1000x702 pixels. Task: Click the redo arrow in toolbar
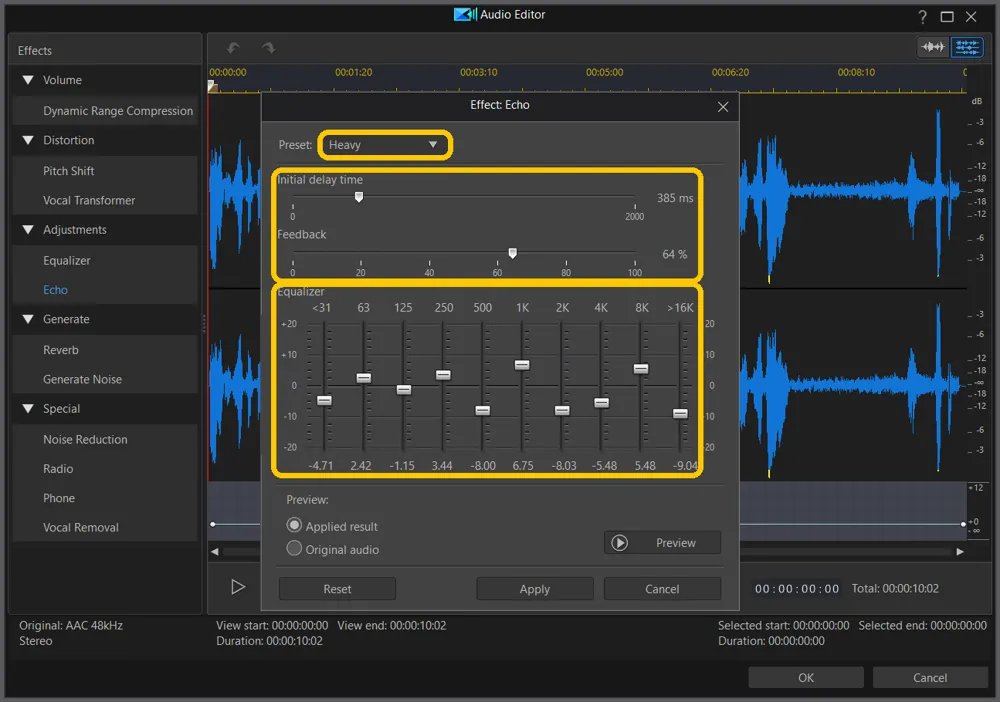268,48
